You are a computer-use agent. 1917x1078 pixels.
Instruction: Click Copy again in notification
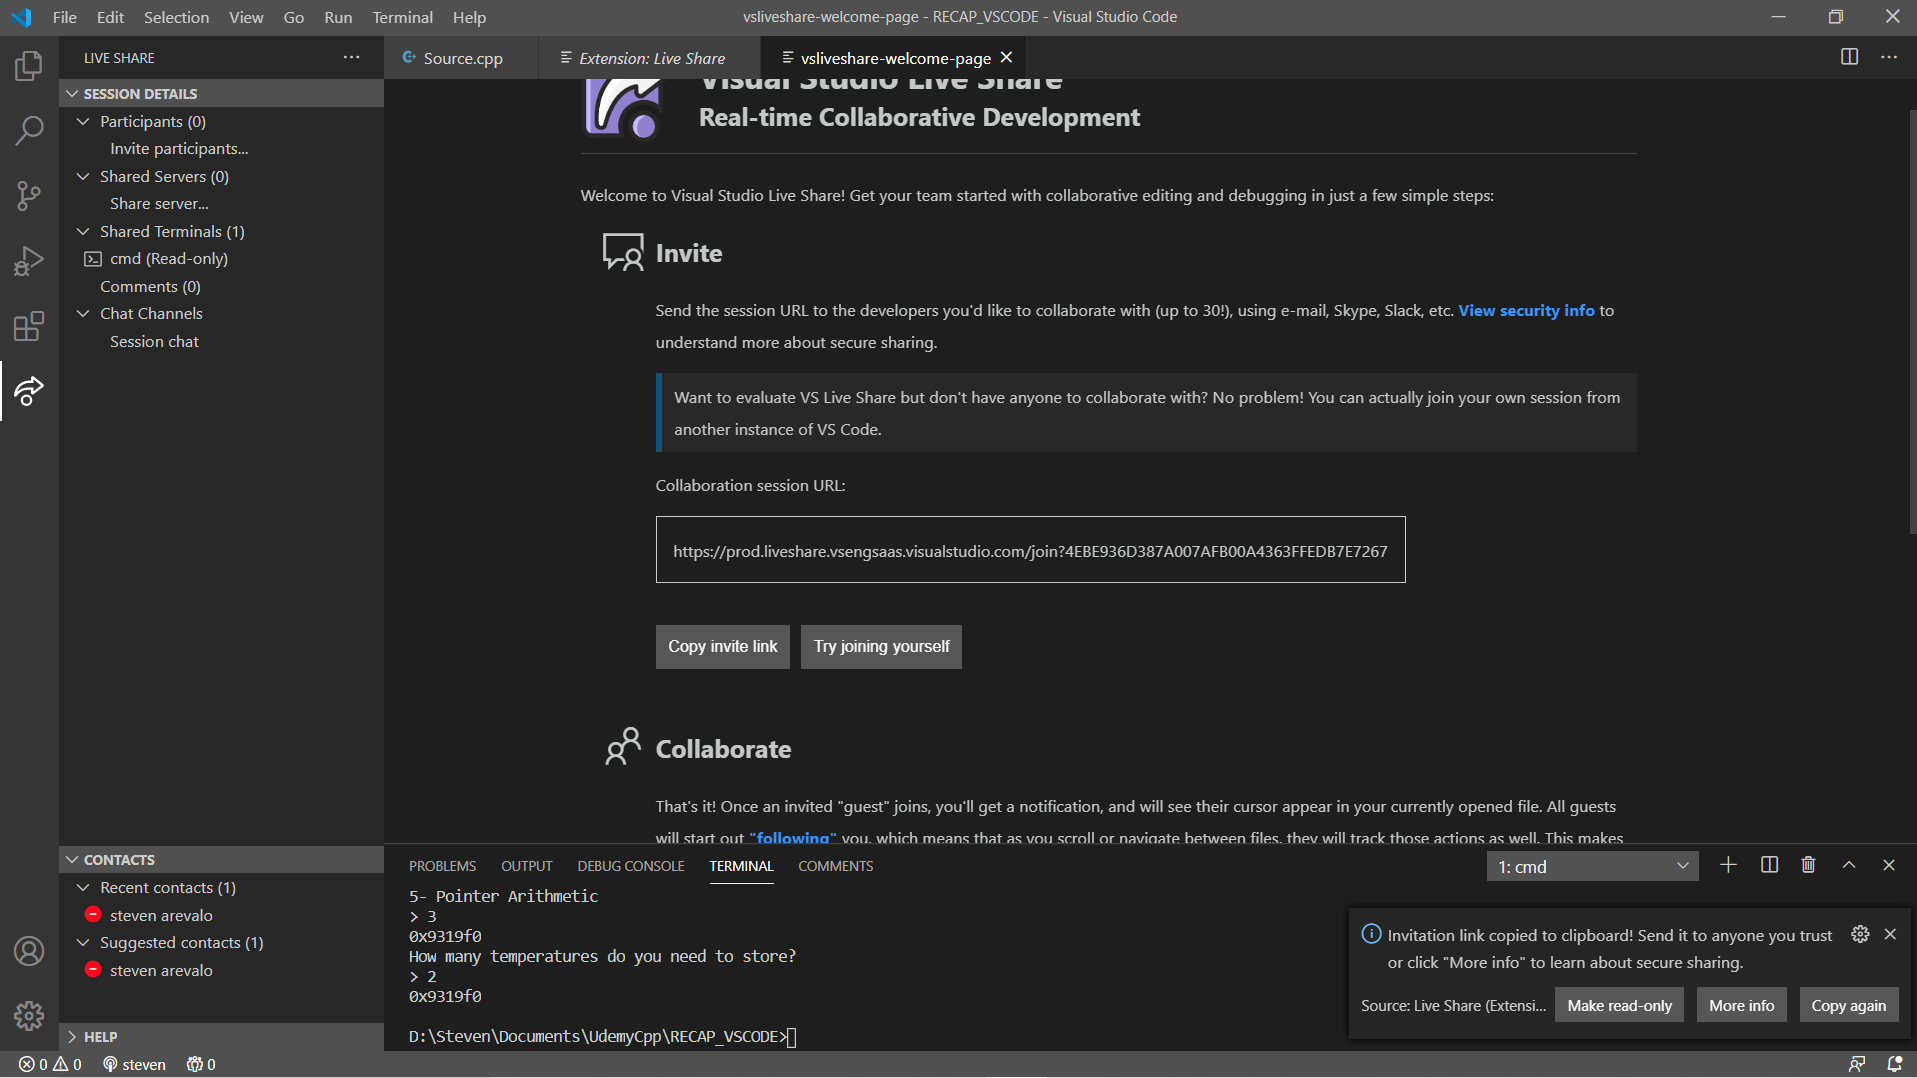pos(1848,1006)
